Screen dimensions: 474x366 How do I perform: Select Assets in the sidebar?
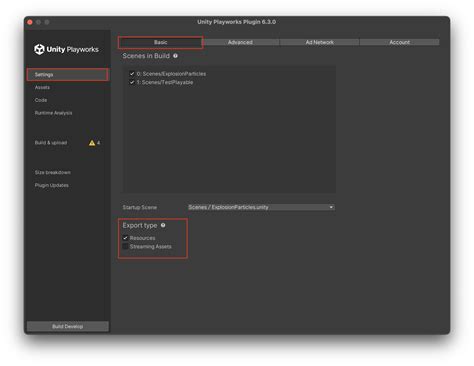[42, 87]
